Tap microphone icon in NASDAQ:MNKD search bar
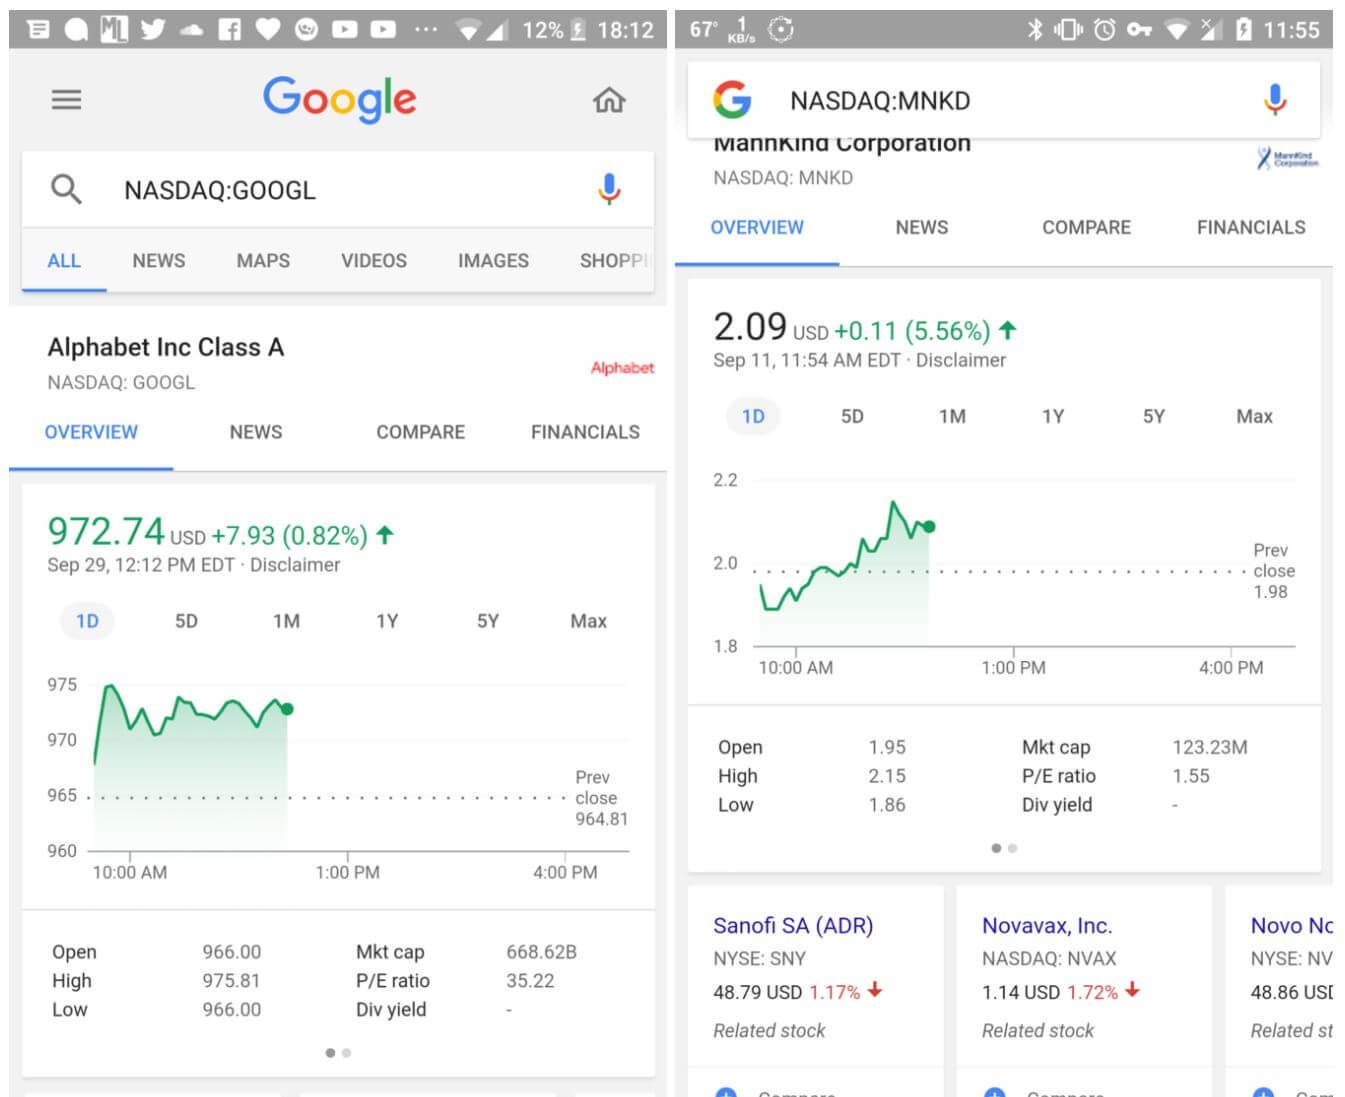This screenshot has width=1345, height=1097. click(1274, 100)
